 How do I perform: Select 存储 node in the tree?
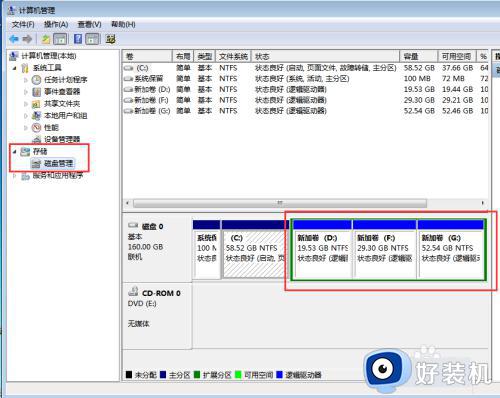coord(40,151)
